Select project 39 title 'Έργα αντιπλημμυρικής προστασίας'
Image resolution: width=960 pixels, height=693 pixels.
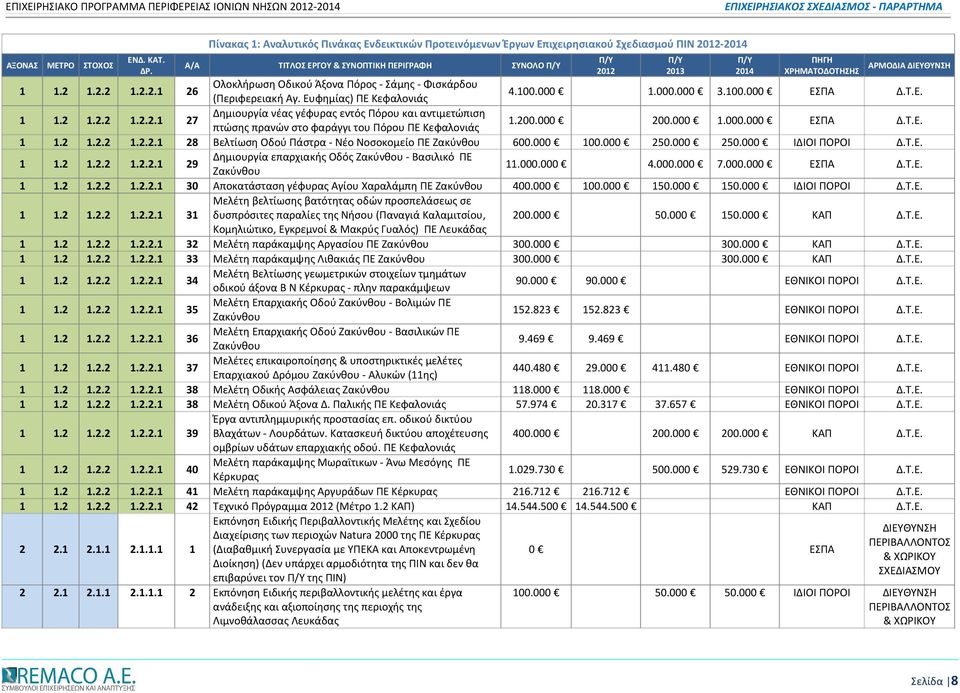[350, 433]
